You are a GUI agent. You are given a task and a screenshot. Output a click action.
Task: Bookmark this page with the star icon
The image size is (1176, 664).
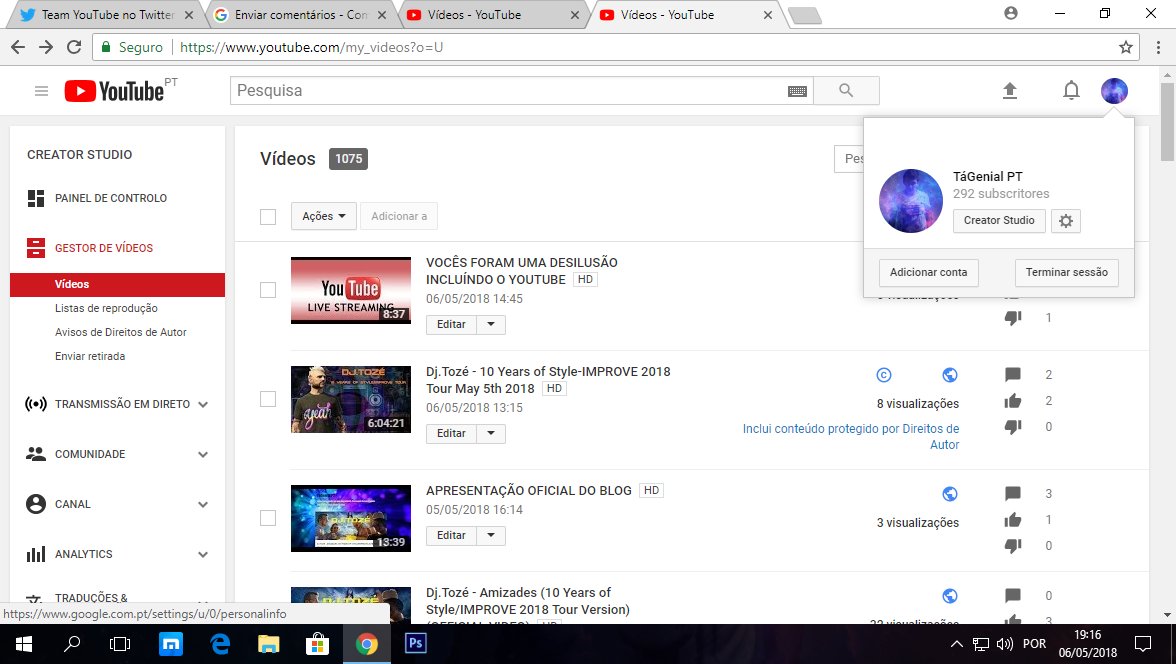[1126, 47]
